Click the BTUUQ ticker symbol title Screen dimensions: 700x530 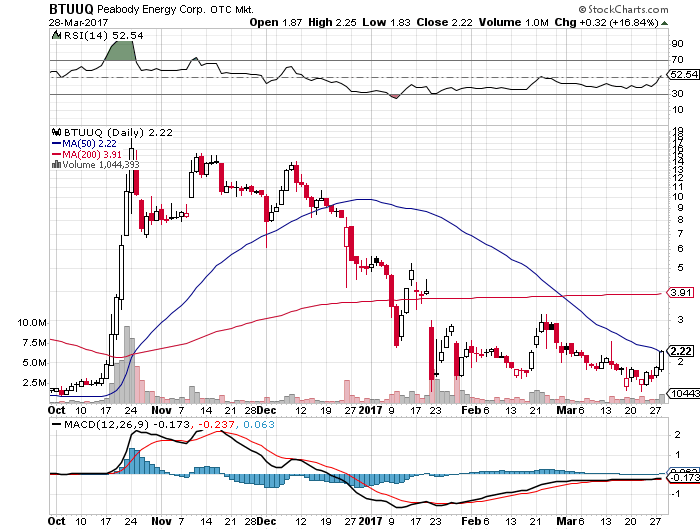tap(71, 9)
